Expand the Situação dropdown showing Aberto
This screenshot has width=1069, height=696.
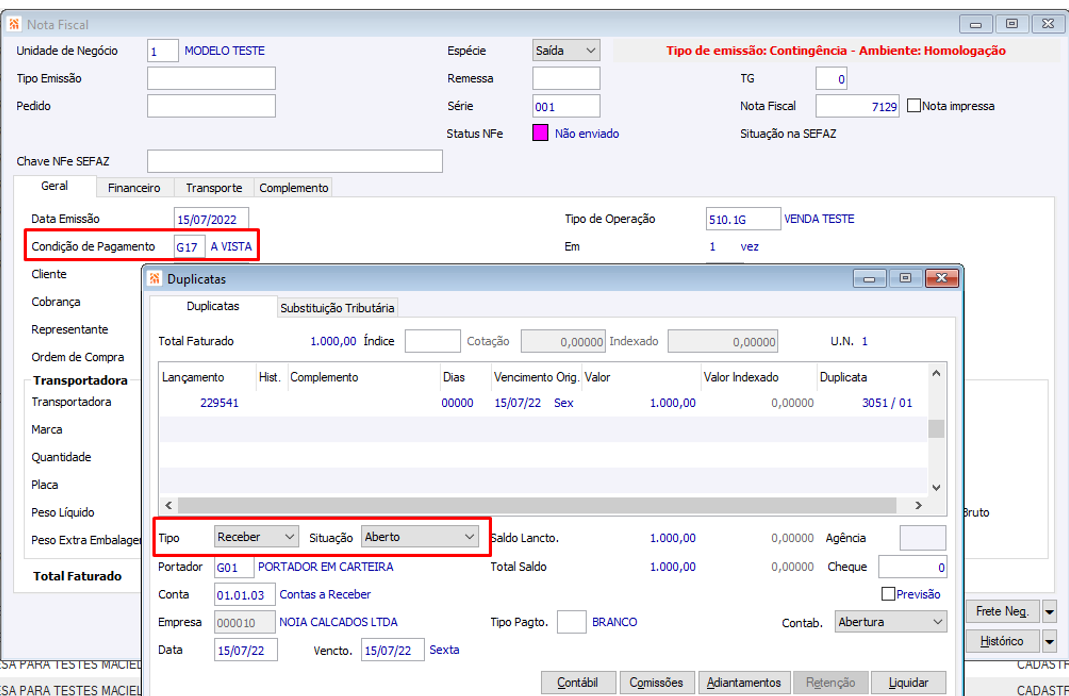[x=420, y=536]
